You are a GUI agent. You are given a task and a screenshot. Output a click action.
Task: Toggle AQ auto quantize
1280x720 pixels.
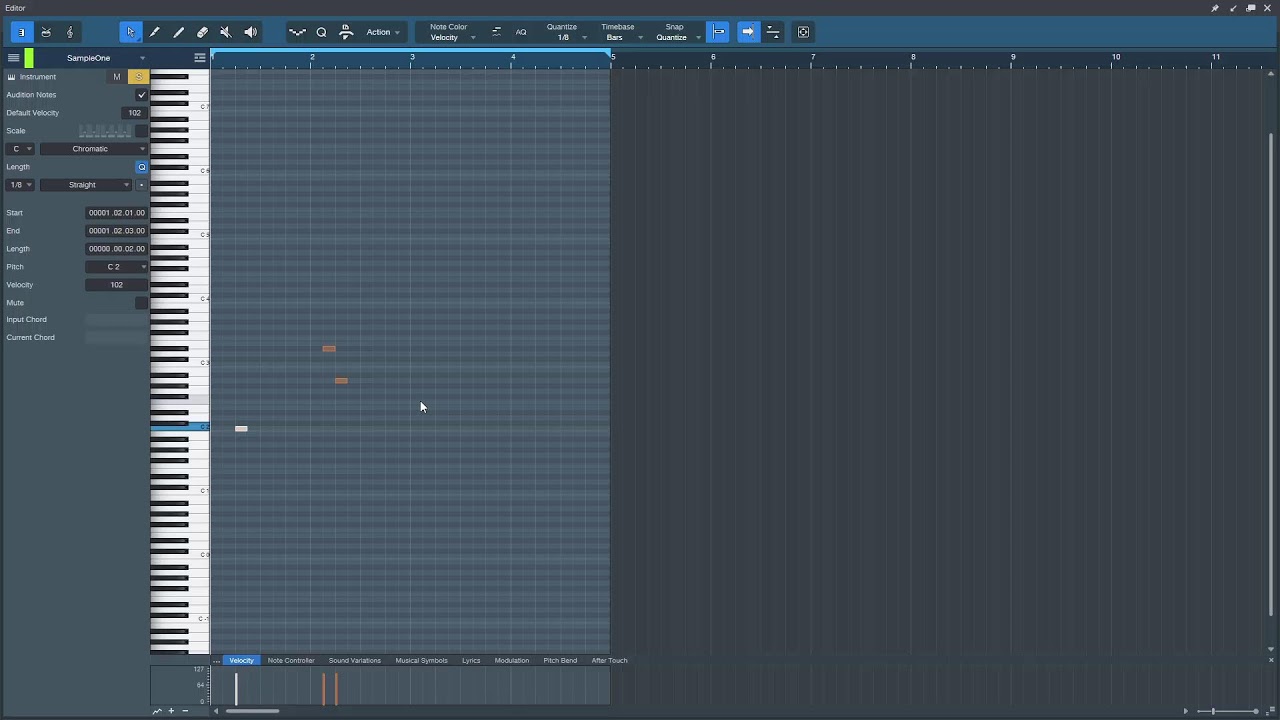pyautogui.click(x=521, y=32)
